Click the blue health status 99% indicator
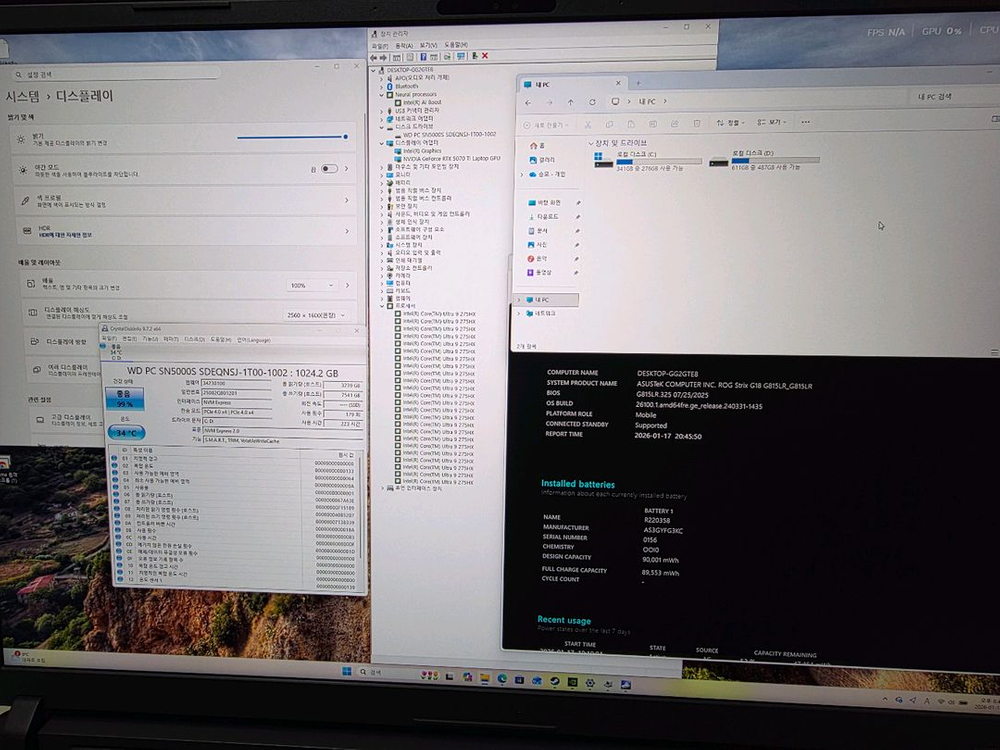 pyautogui.click(x=125, y=399)
